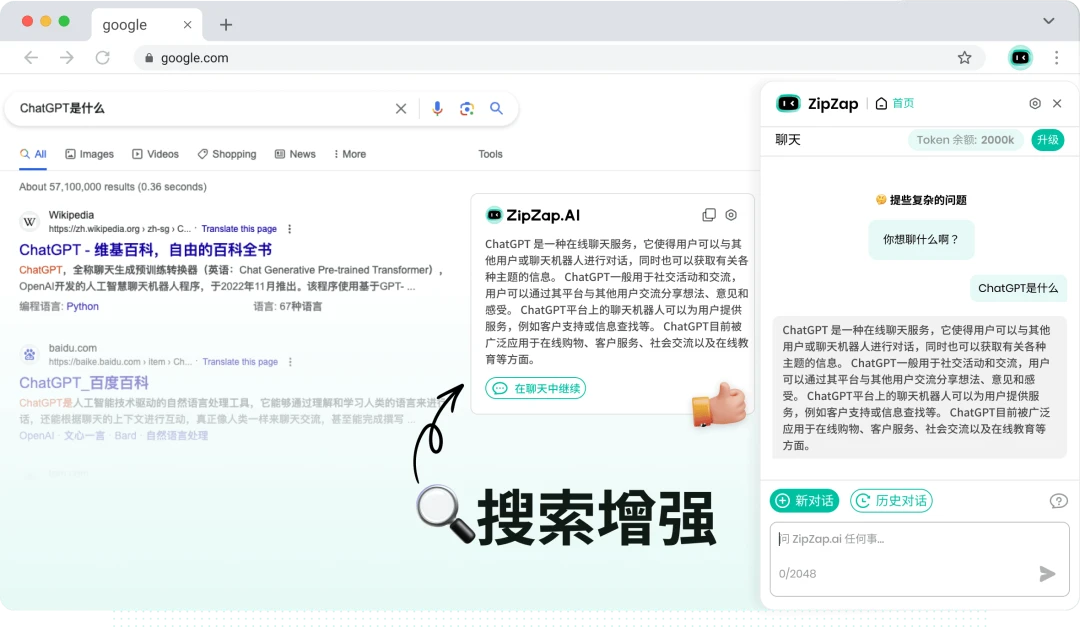Open Wikipedia result options menu
The width and height of the screenshot is (1080, 627).
point(289,229)
